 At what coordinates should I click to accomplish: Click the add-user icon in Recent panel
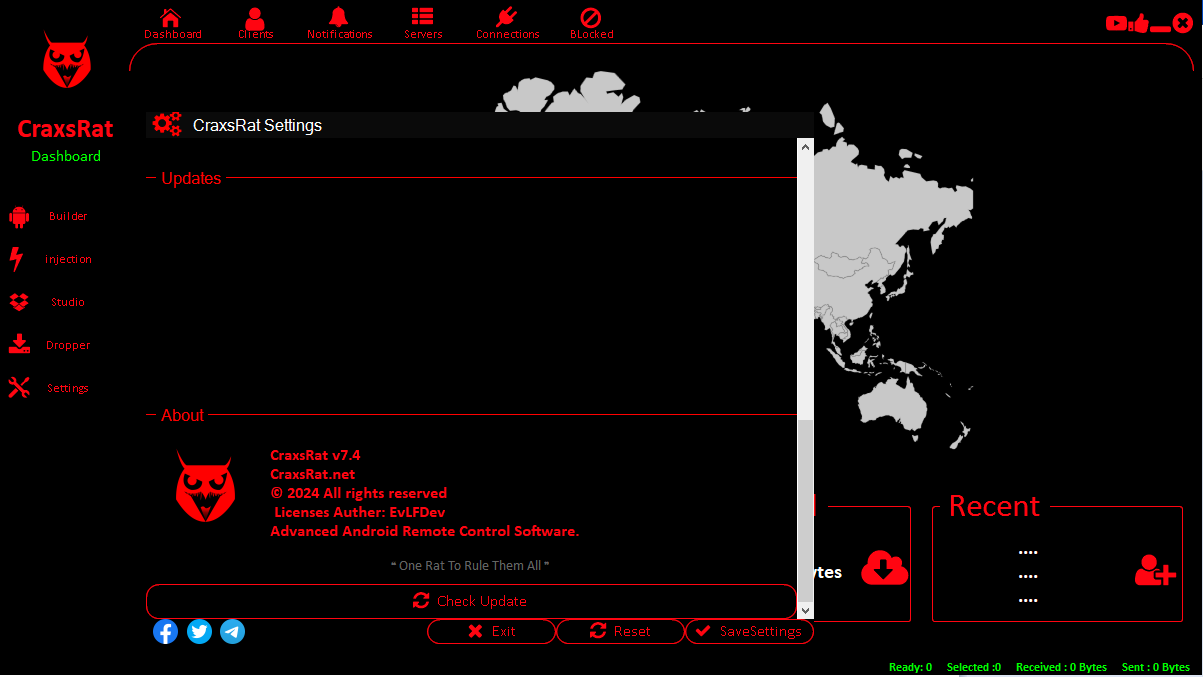(x=1154, y=570)
